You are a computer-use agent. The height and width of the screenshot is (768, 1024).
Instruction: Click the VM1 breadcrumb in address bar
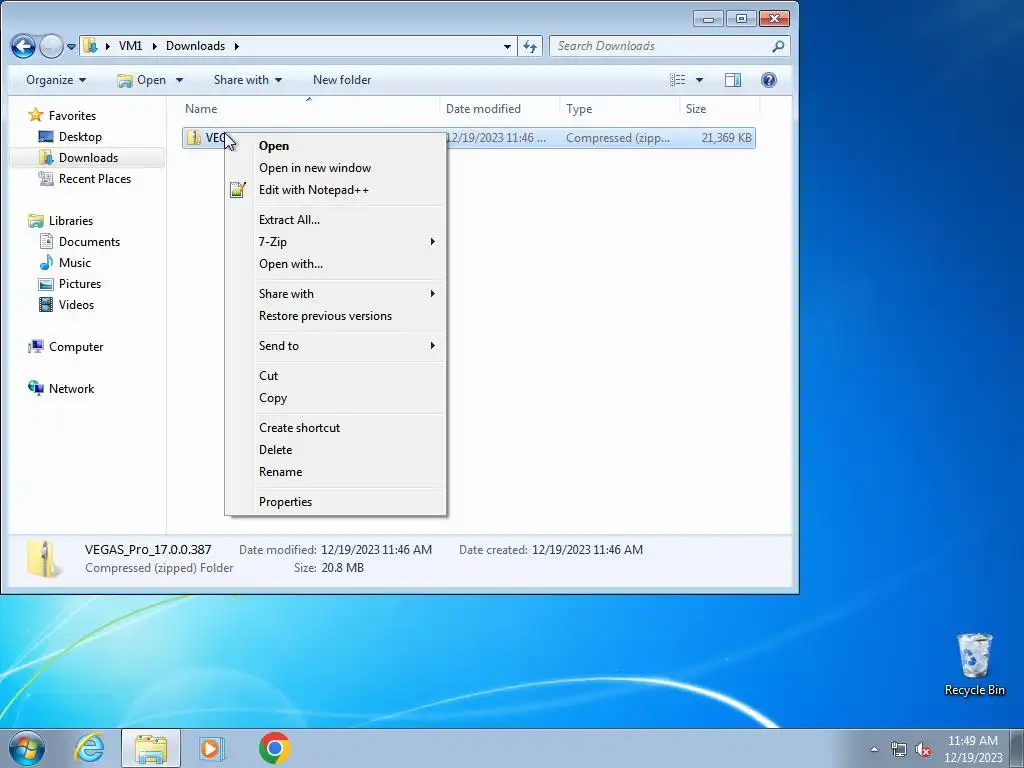(131, 46)
